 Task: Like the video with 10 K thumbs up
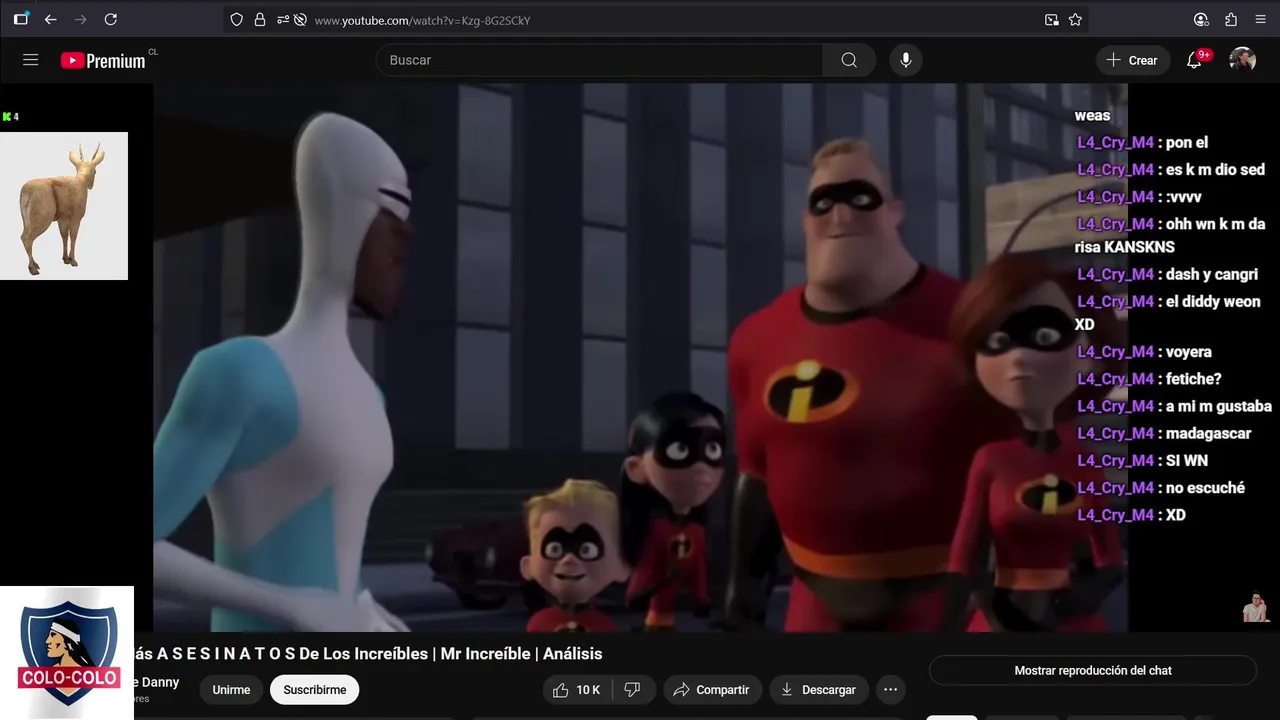(576, 690)
